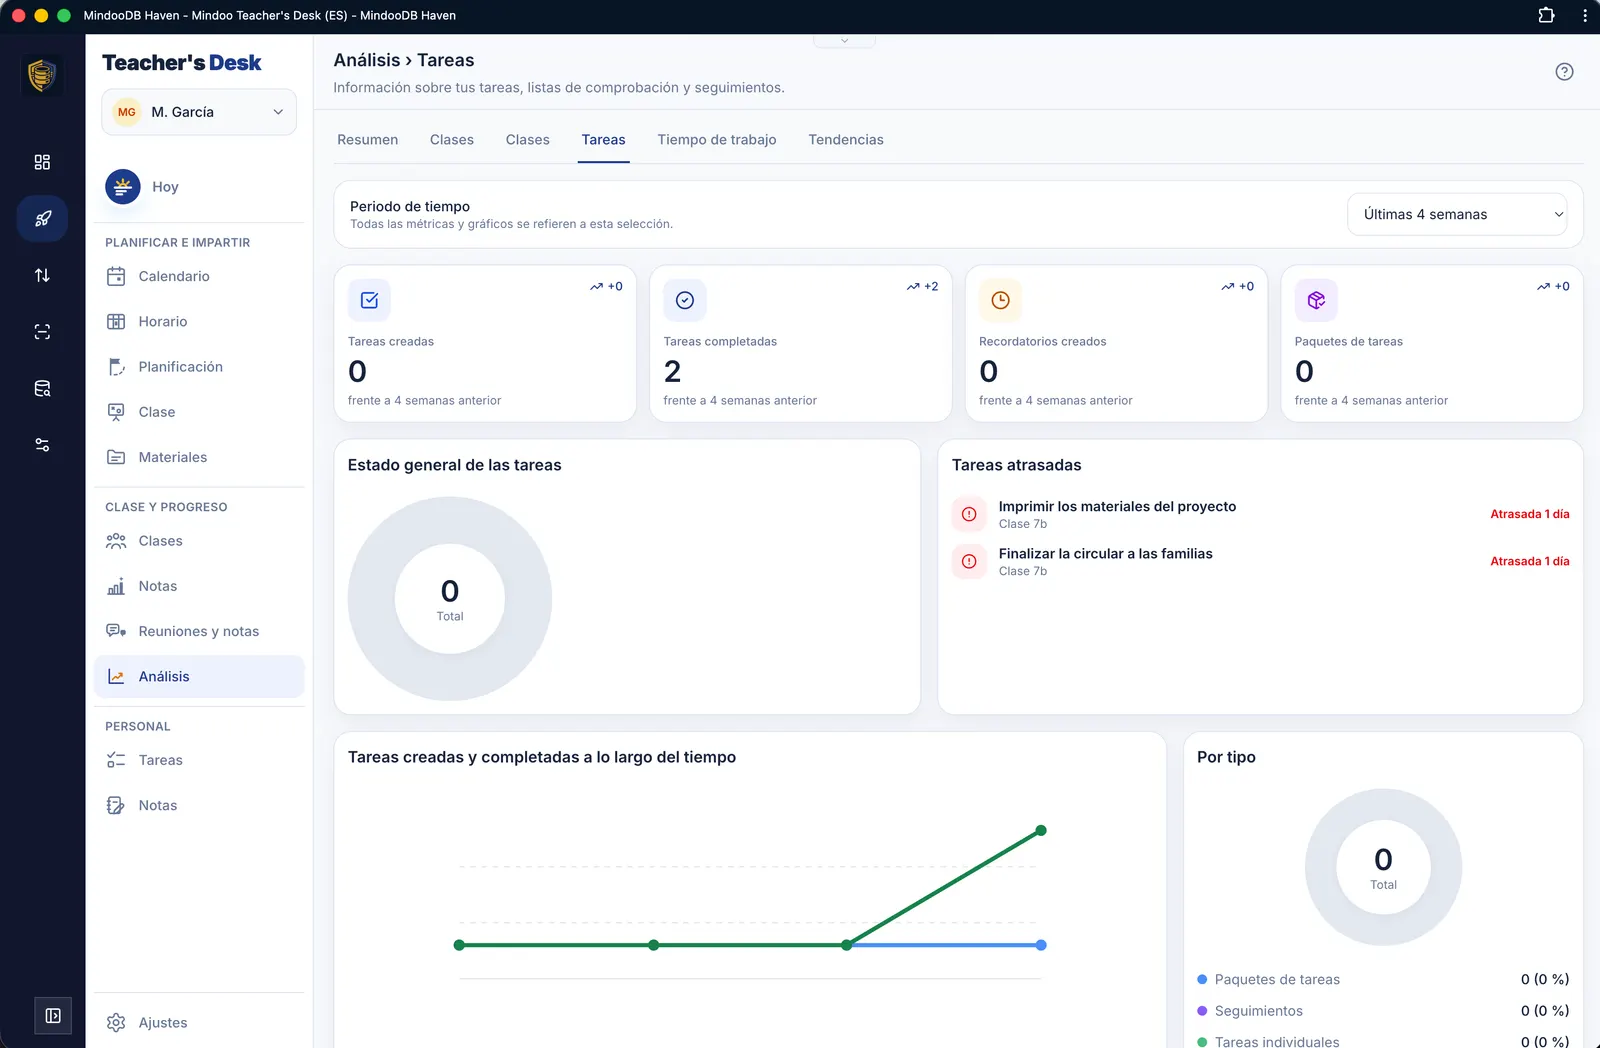Open the rocket icon in left rail
Image resolution: width=1600 pixels, height=1048 pixels.
pyautogui.click(x=42, y=218)
